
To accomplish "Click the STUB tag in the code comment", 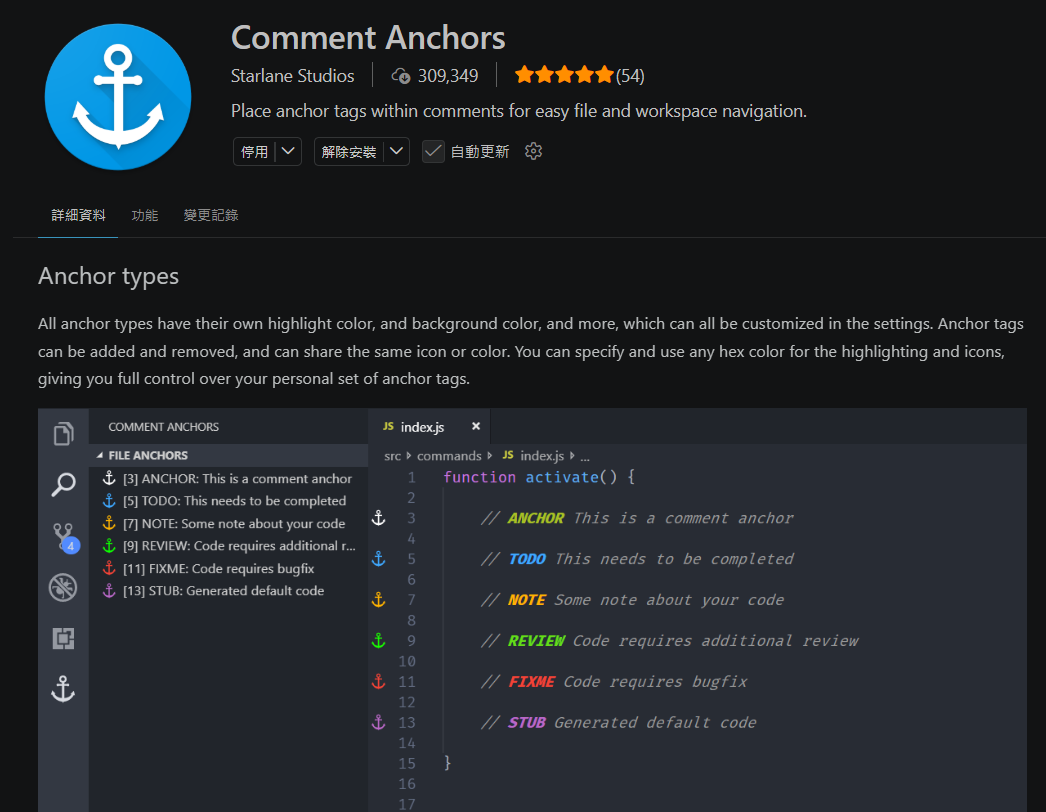I will click(x=527, y=723).
